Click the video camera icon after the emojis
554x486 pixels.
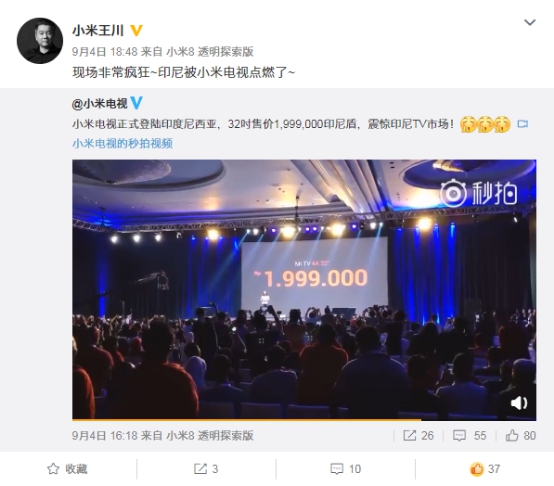point(523,124)
